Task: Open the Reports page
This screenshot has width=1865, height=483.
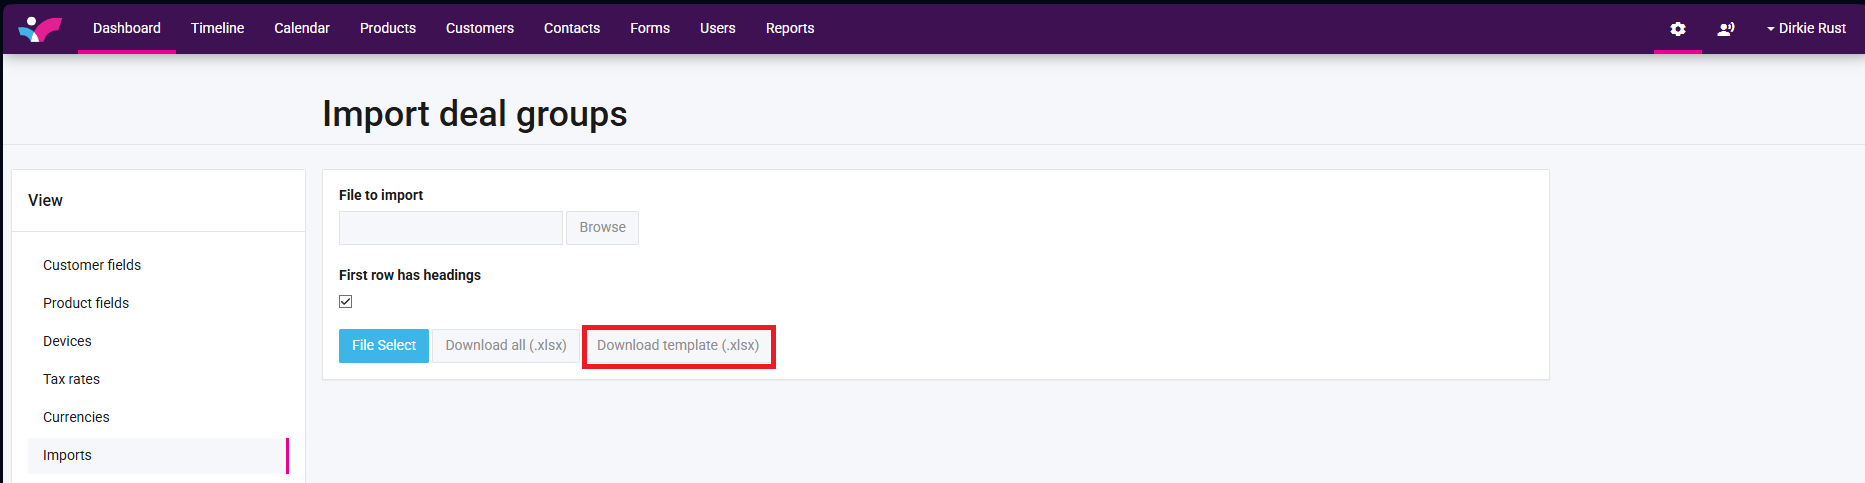Action: coord(790,28)
